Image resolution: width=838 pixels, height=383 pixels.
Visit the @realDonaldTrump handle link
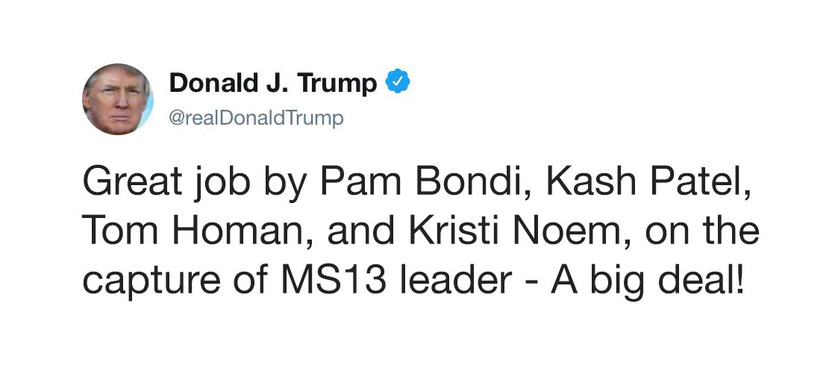pyautogui.click(x=256, y=118)
